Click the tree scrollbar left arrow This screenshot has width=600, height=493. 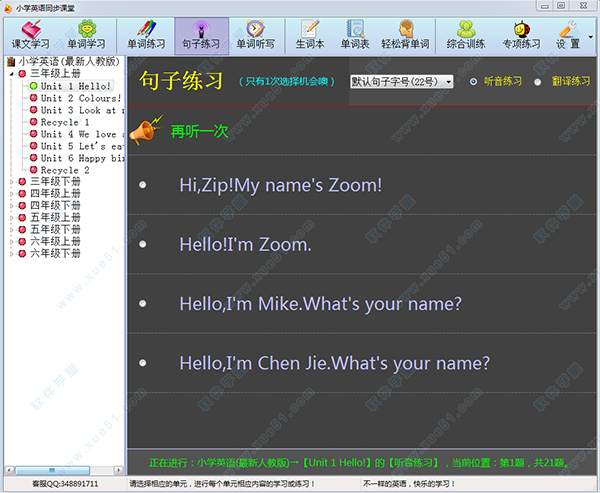click(x=10, y=470)
